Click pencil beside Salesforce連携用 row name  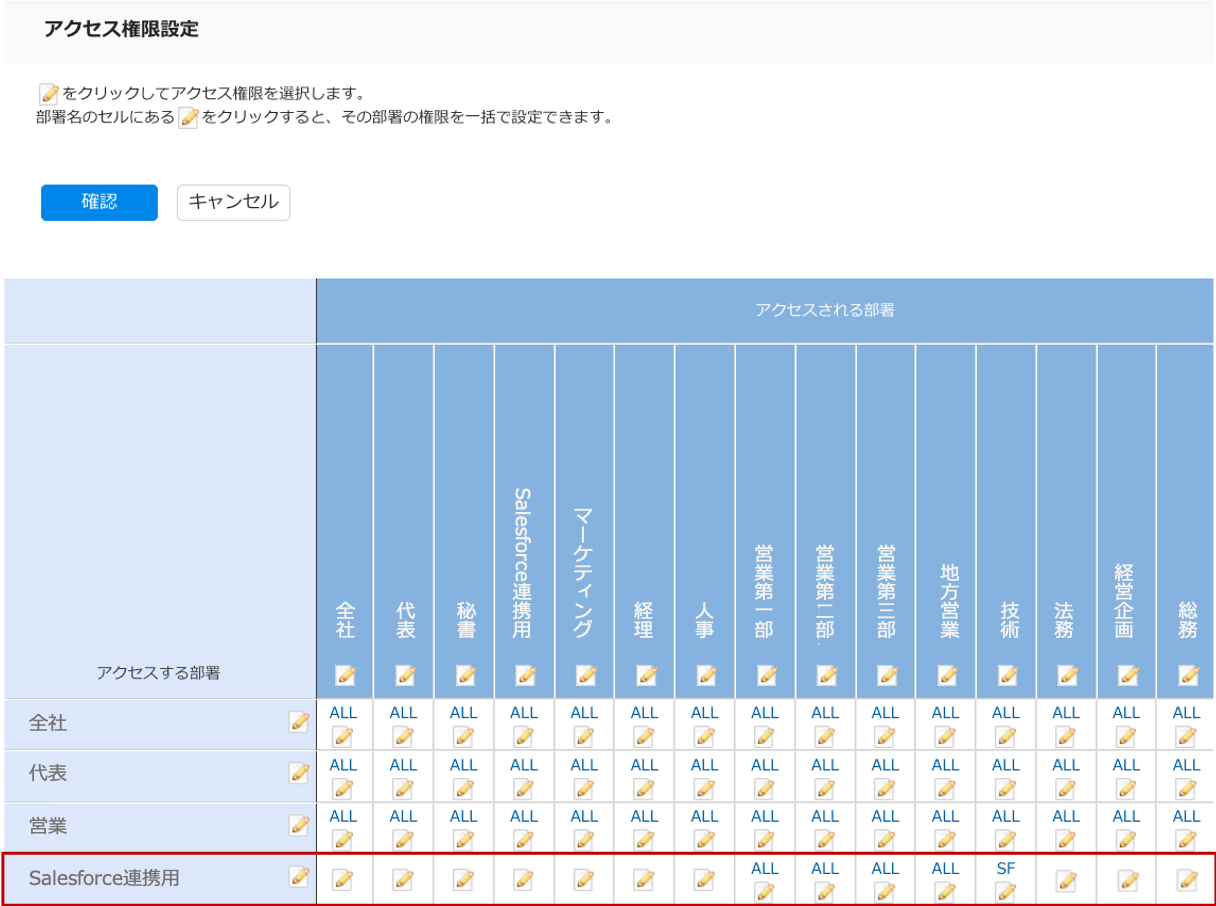(298, 876)
